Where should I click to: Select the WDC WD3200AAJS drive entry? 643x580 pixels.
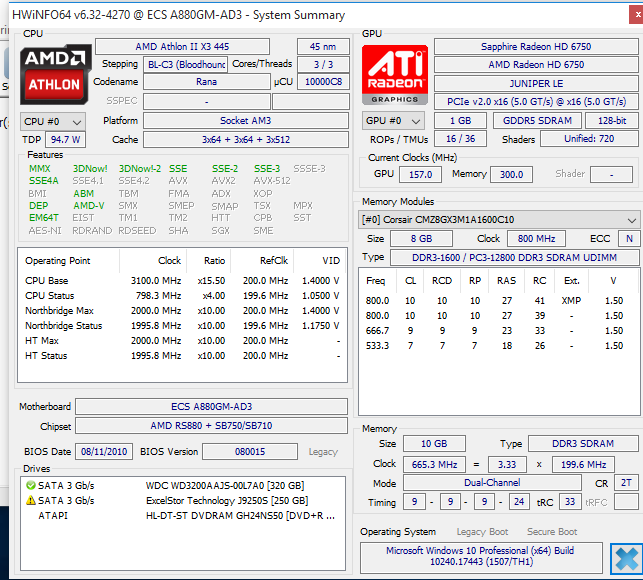[183, 486]
